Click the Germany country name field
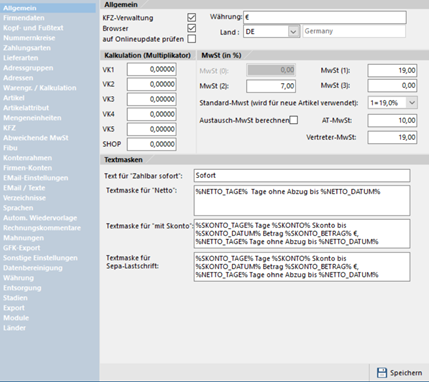Screen dimensions: 429x382 [x=354, y=31]
